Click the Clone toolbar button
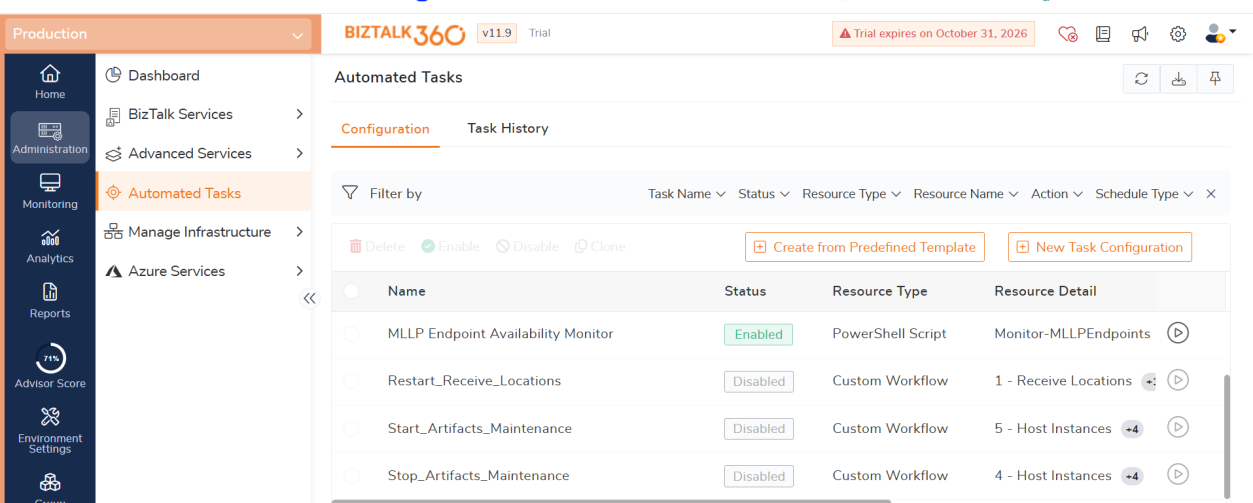The height and width of the screenshot is (503, 1253). click(600, 246)
